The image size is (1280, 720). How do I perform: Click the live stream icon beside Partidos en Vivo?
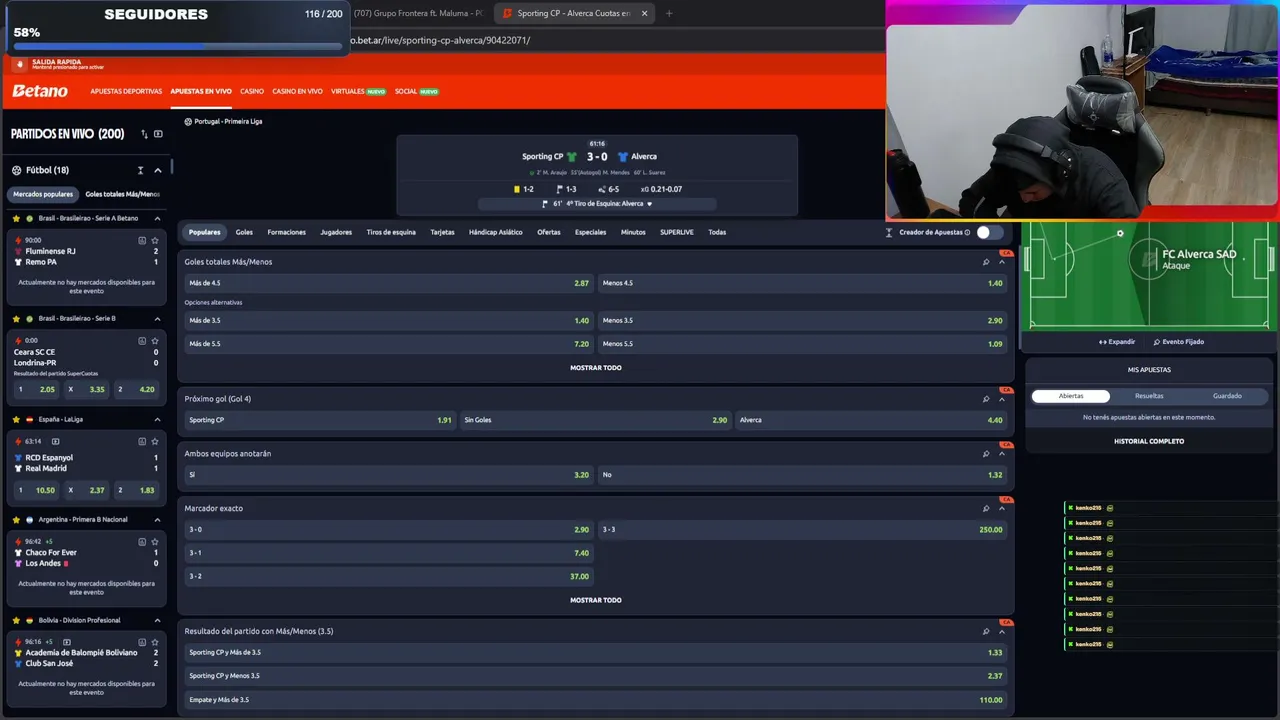pos(158,134)
